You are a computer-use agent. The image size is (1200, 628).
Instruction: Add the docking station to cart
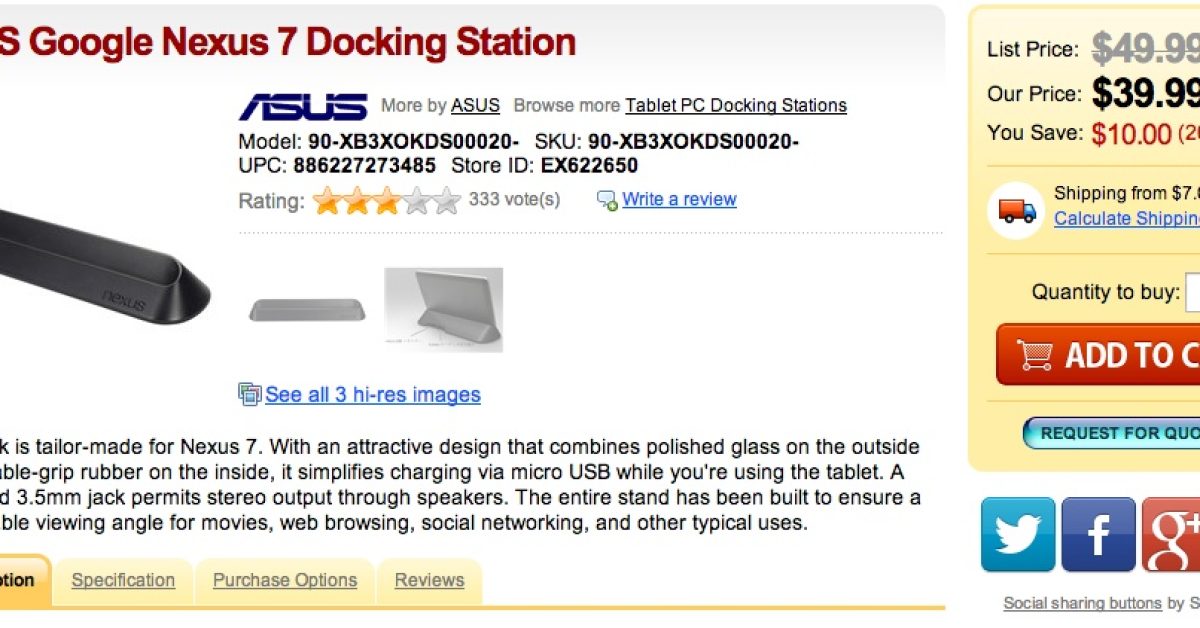pos(1100,355)
